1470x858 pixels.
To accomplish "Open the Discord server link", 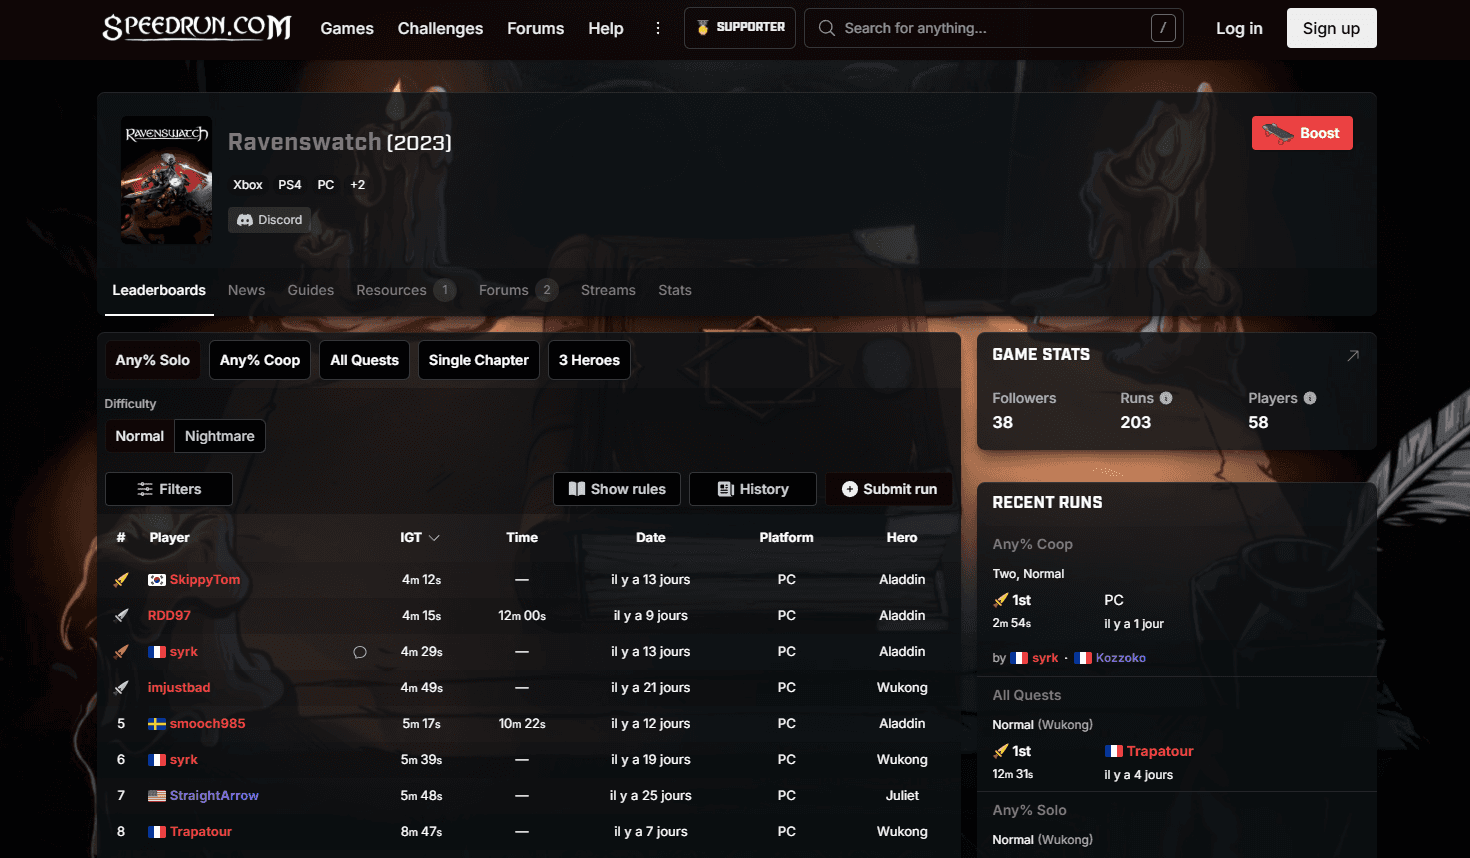I will coord(269,220).
